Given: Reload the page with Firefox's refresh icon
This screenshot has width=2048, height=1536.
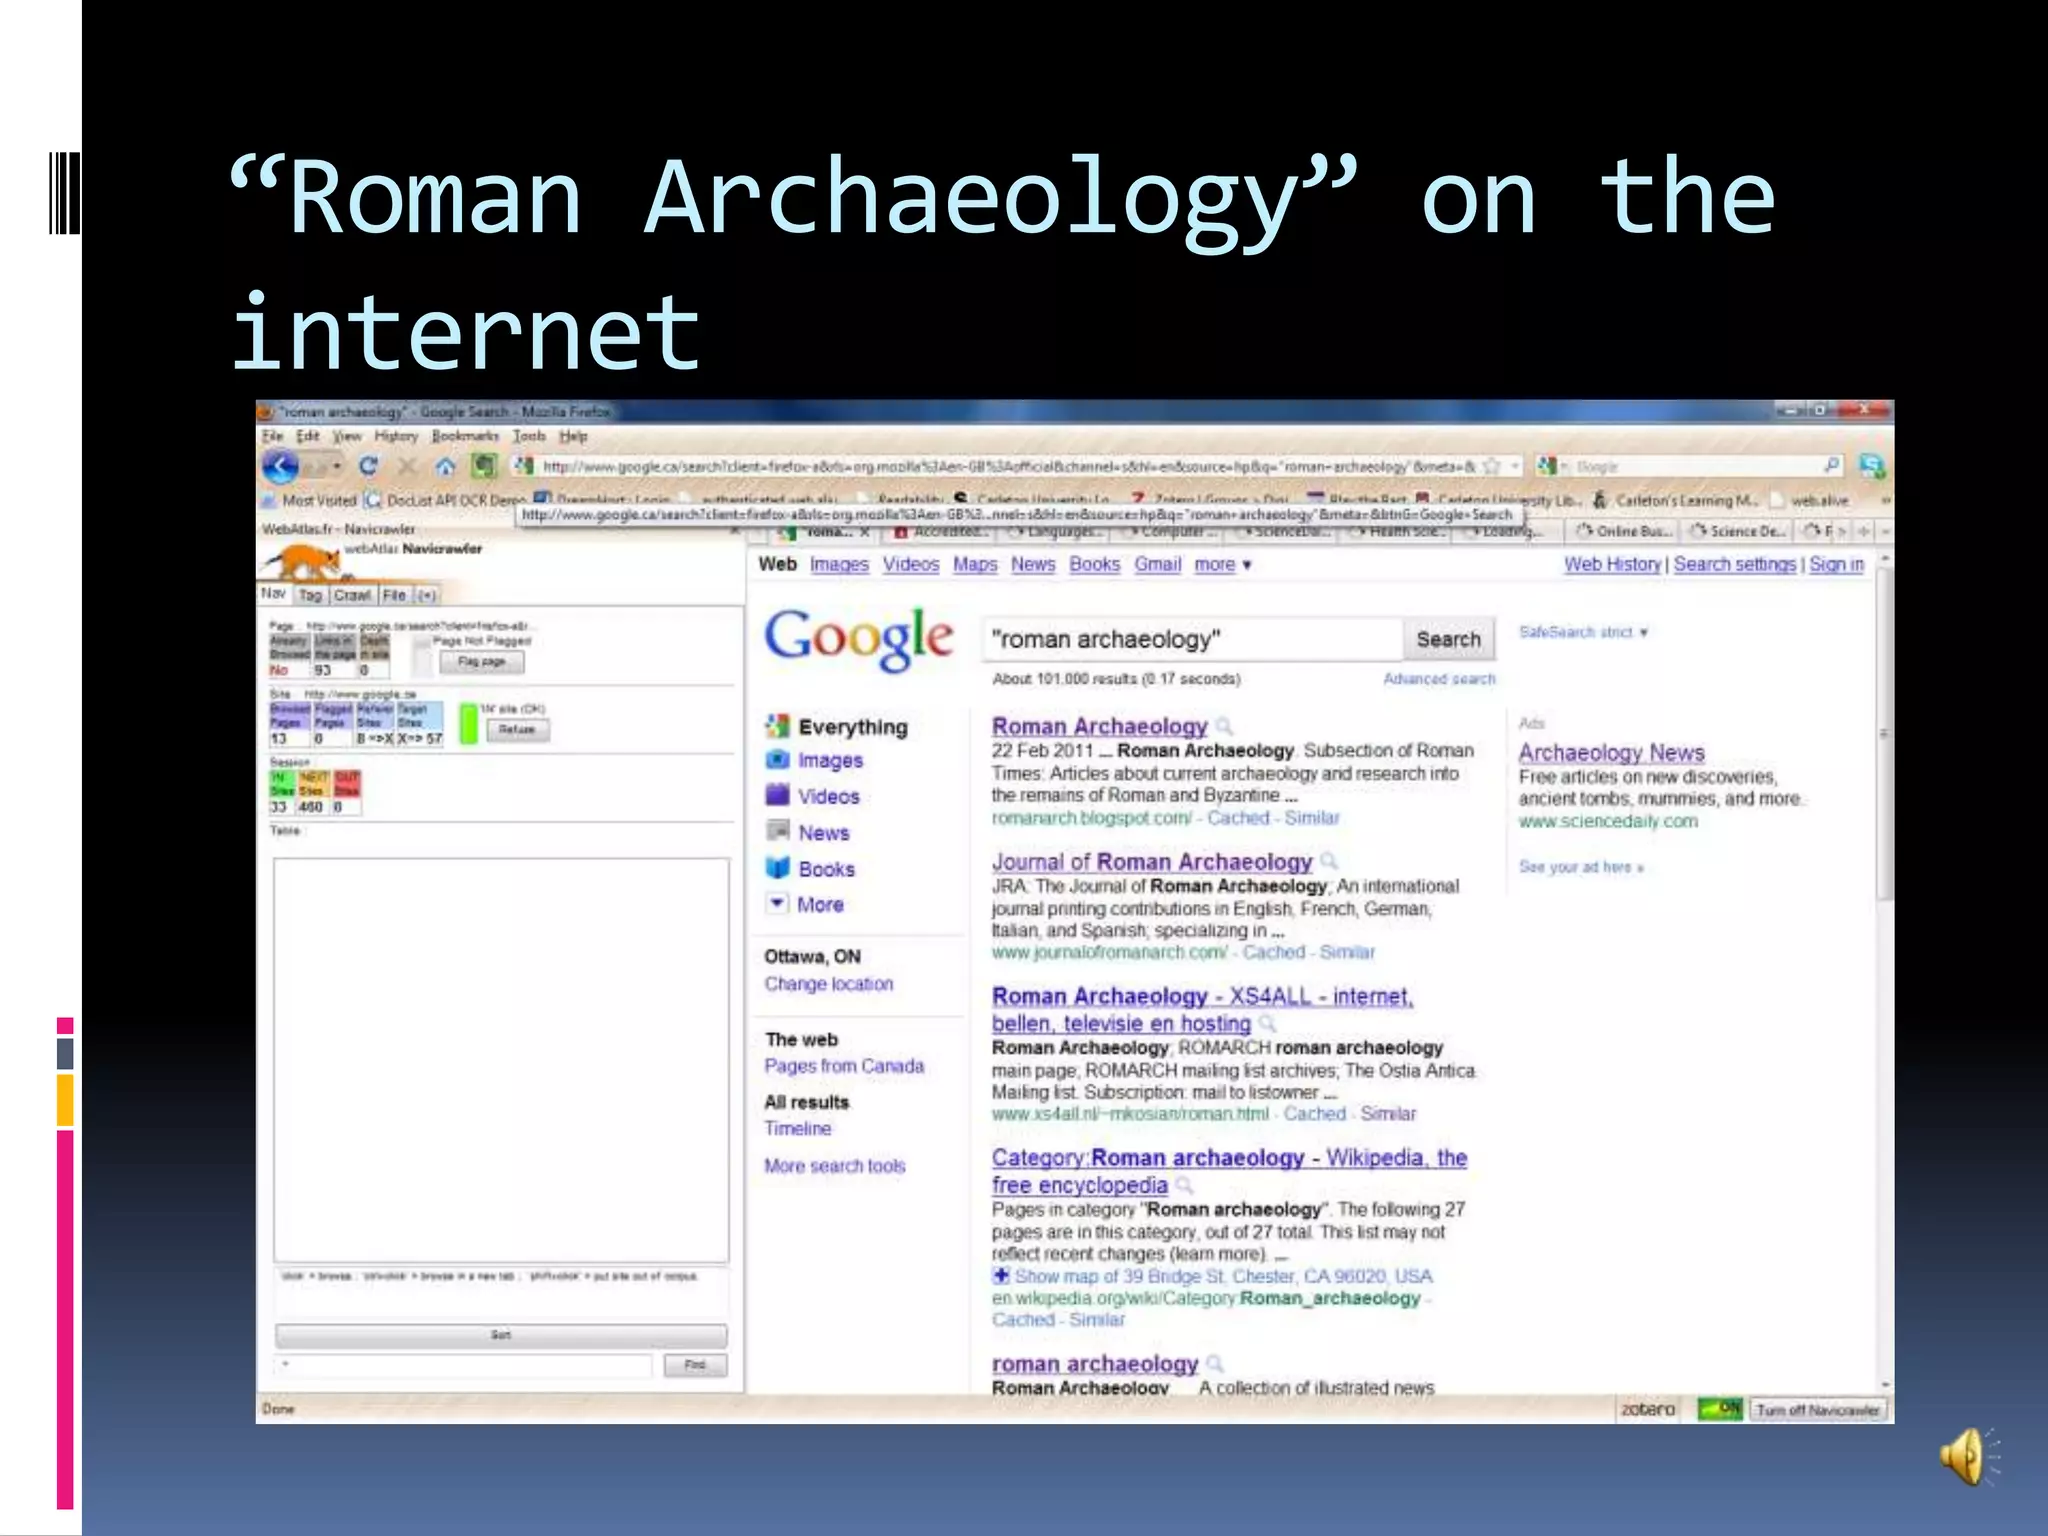Looking at the screenshot, I should (x=369, y=466).
